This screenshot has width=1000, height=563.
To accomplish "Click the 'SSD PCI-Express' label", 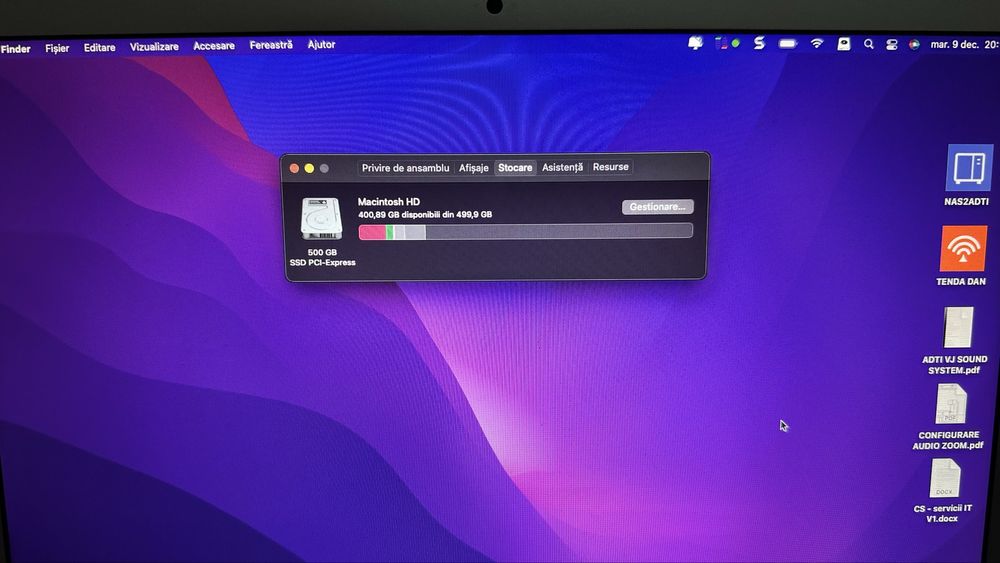I will coord(323,263).
